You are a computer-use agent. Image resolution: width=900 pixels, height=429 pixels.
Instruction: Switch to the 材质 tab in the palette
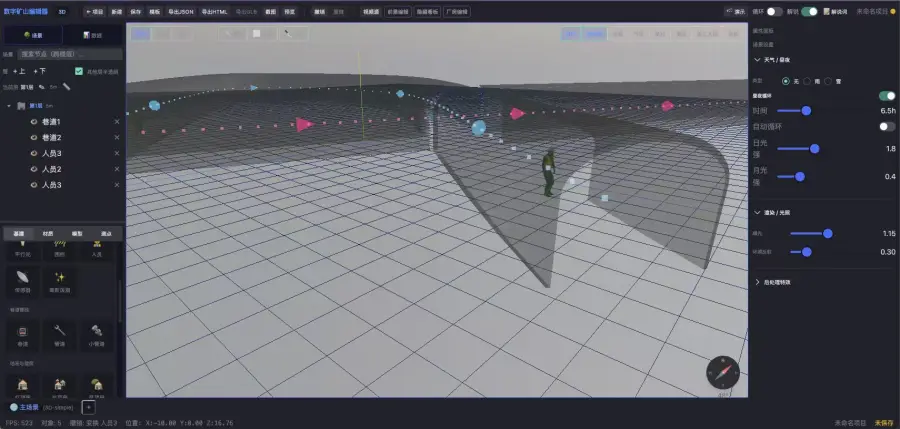coord(48,234)
